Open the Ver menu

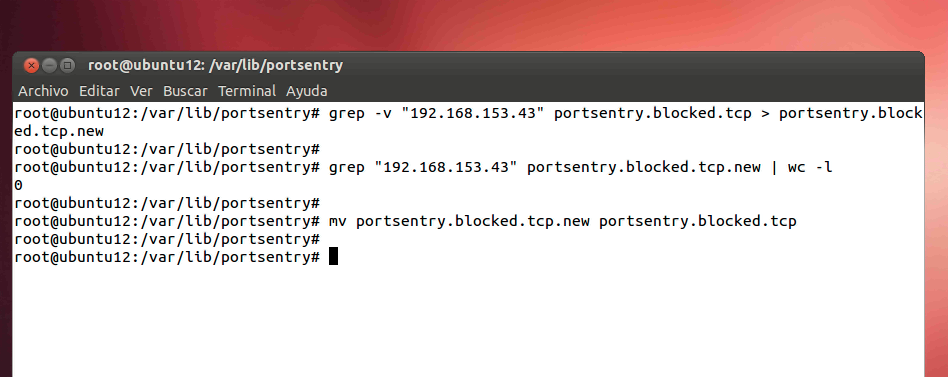(x=141, y=91)
